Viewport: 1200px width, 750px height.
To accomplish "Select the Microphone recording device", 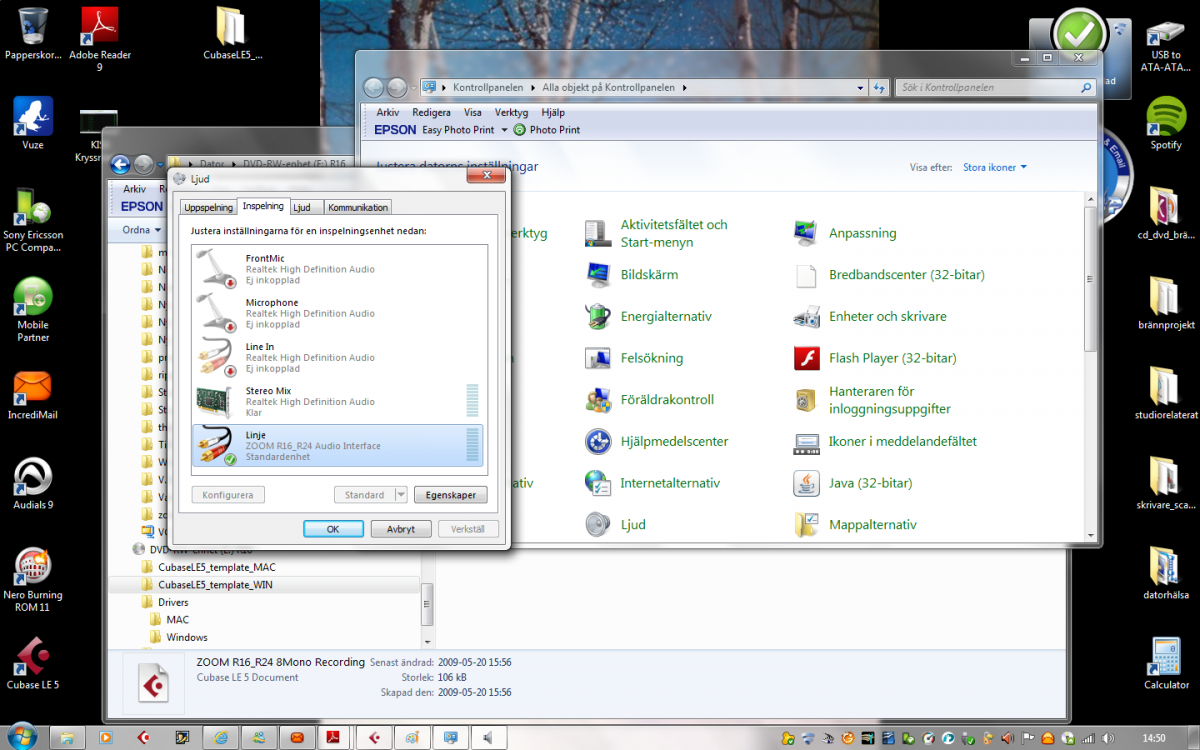I will [x=338, y=313].
